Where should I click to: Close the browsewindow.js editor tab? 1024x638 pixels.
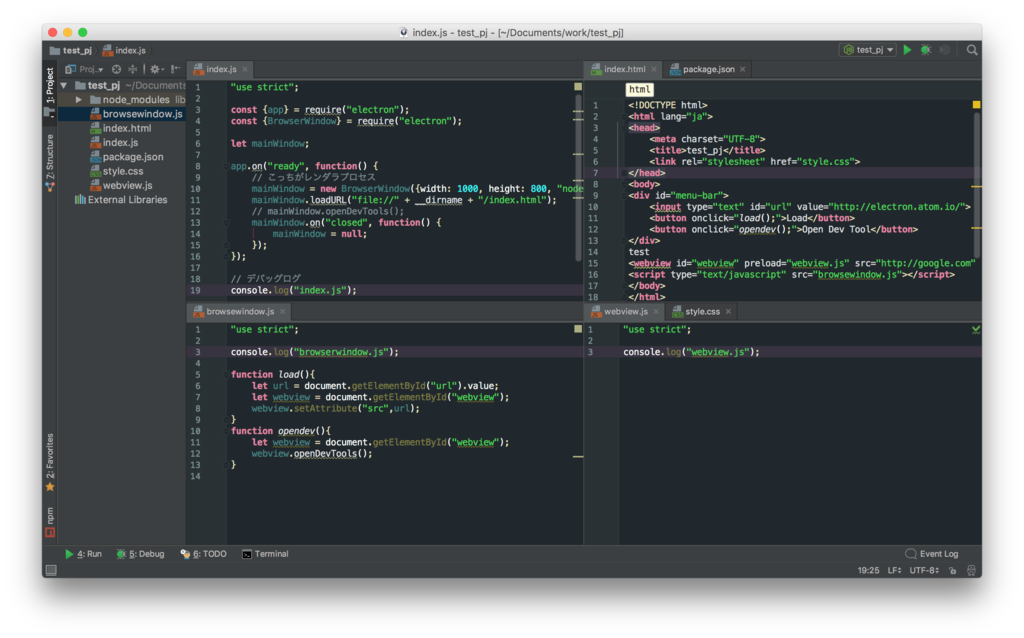[283, 312]
